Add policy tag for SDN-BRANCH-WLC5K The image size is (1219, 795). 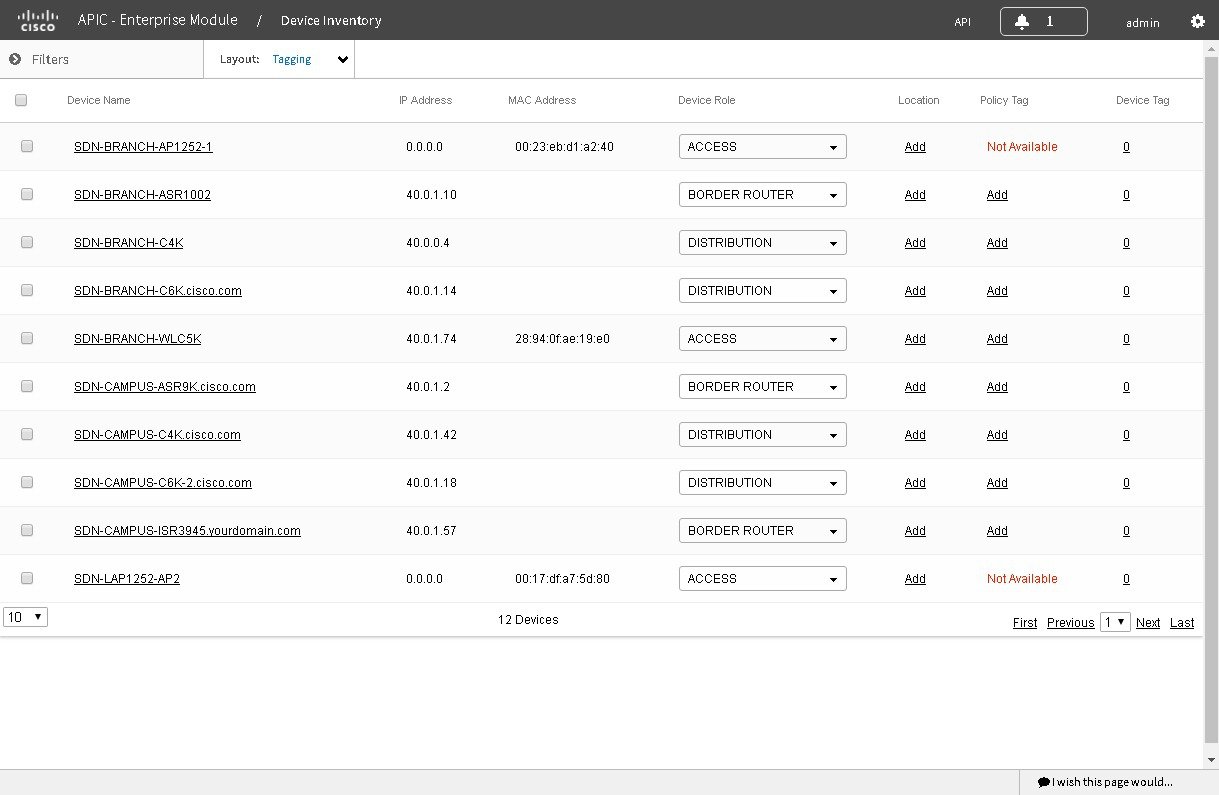pyautogui.click(x=997, y=339)
